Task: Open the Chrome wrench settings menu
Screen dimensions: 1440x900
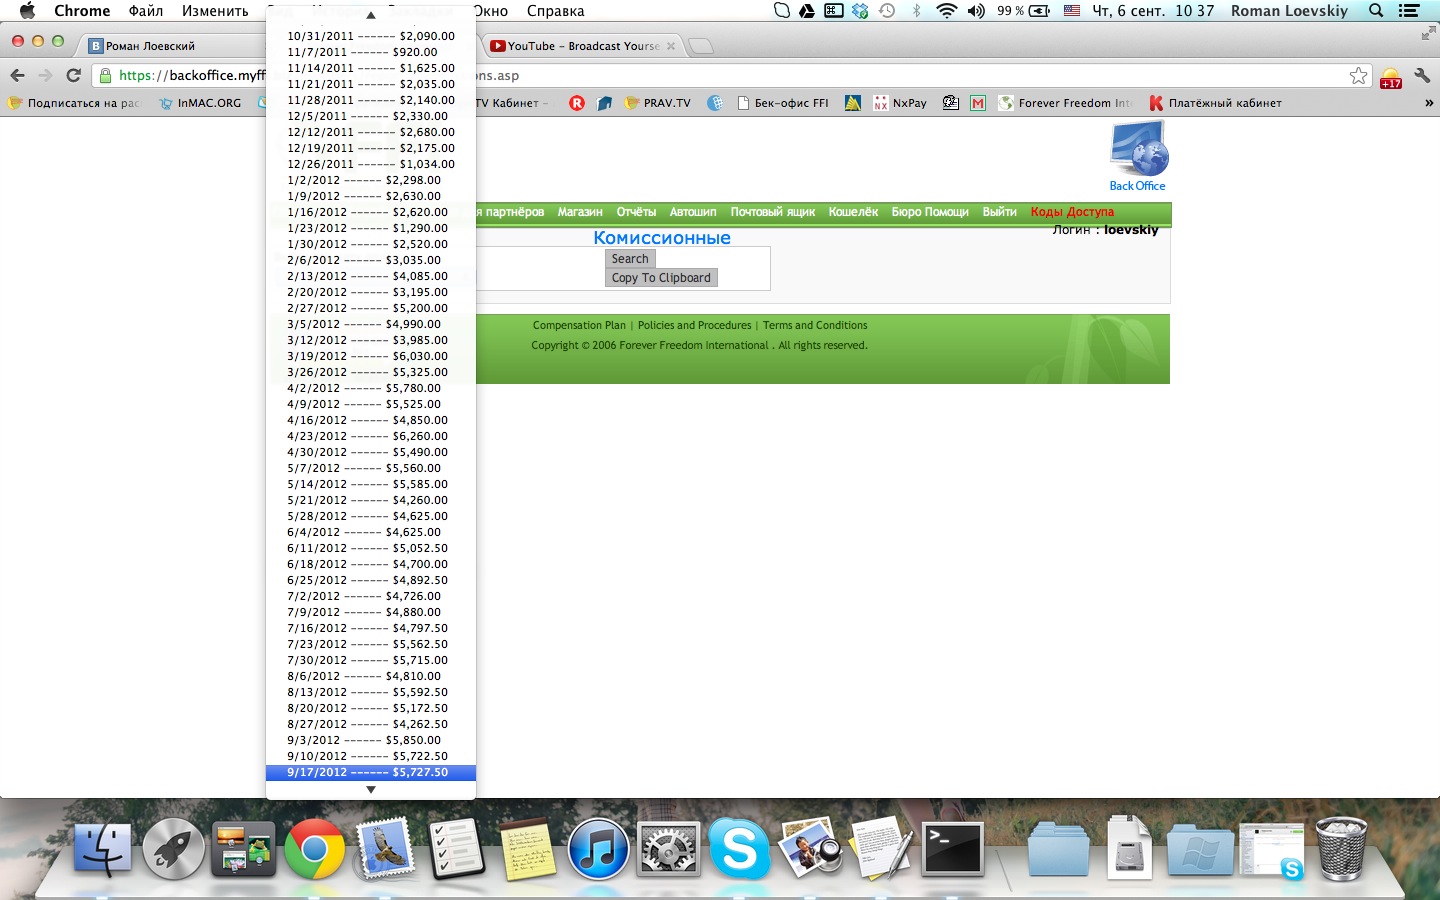Action: pyautogui.click(x=1421, y=76)
